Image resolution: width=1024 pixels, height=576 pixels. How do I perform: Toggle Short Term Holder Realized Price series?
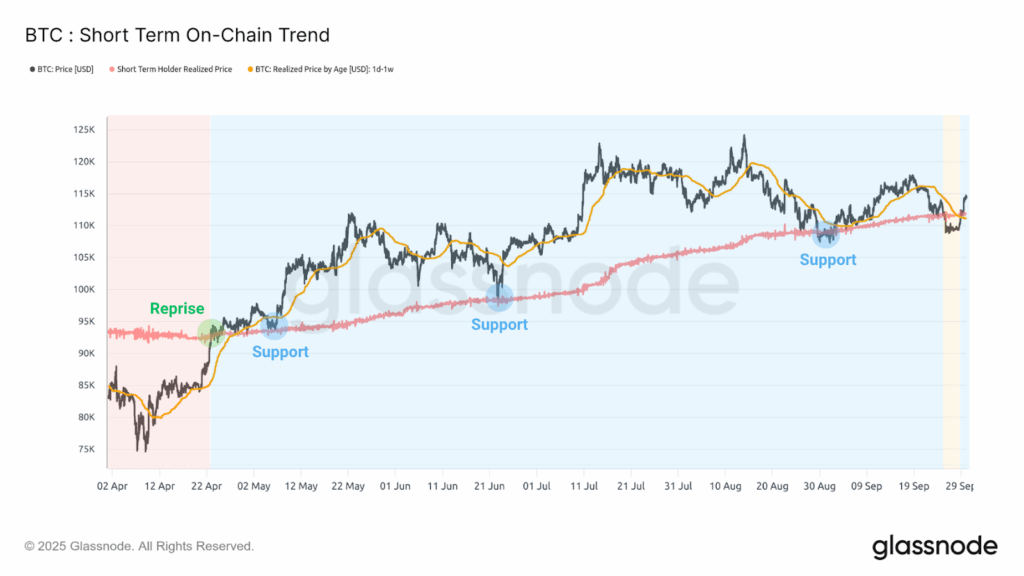(174, 69)
